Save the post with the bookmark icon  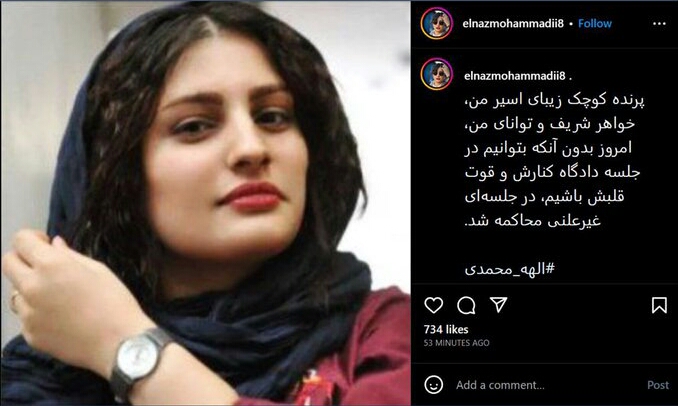click(659, 305)
